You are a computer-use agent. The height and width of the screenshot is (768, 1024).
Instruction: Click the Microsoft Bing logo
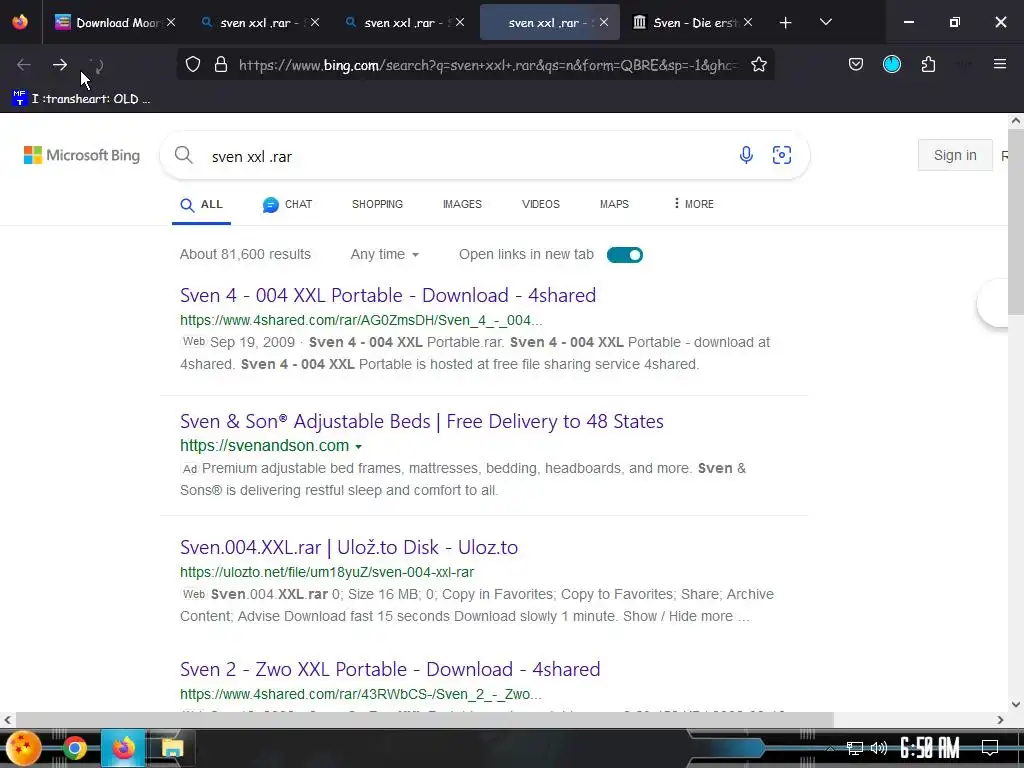(82, 155)
